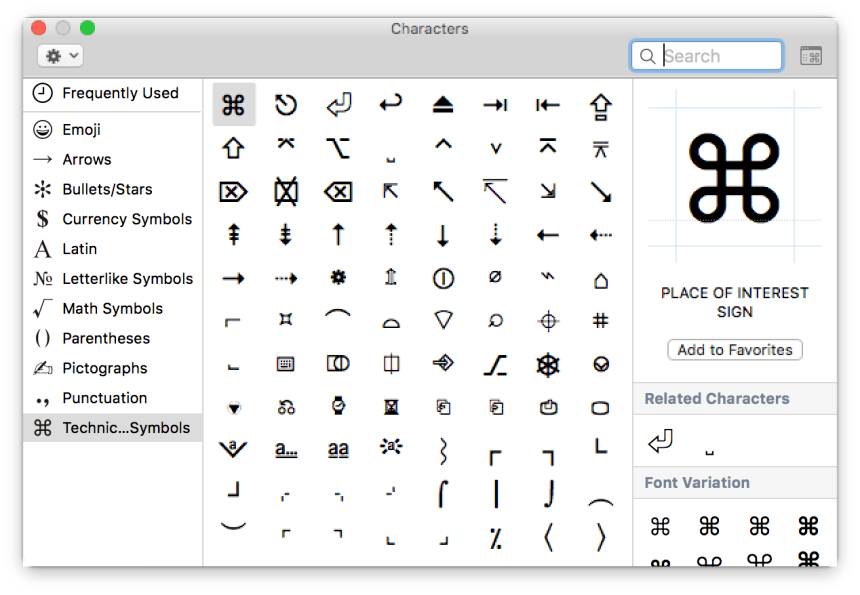
Task: Select the shift (upward white arrow) symbol
Action: point(234,147)
